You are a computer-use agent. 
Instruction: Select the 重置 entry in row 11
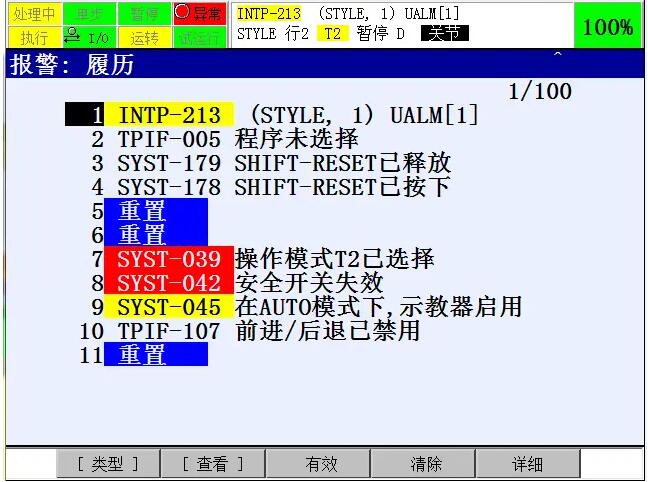(155, 354)
